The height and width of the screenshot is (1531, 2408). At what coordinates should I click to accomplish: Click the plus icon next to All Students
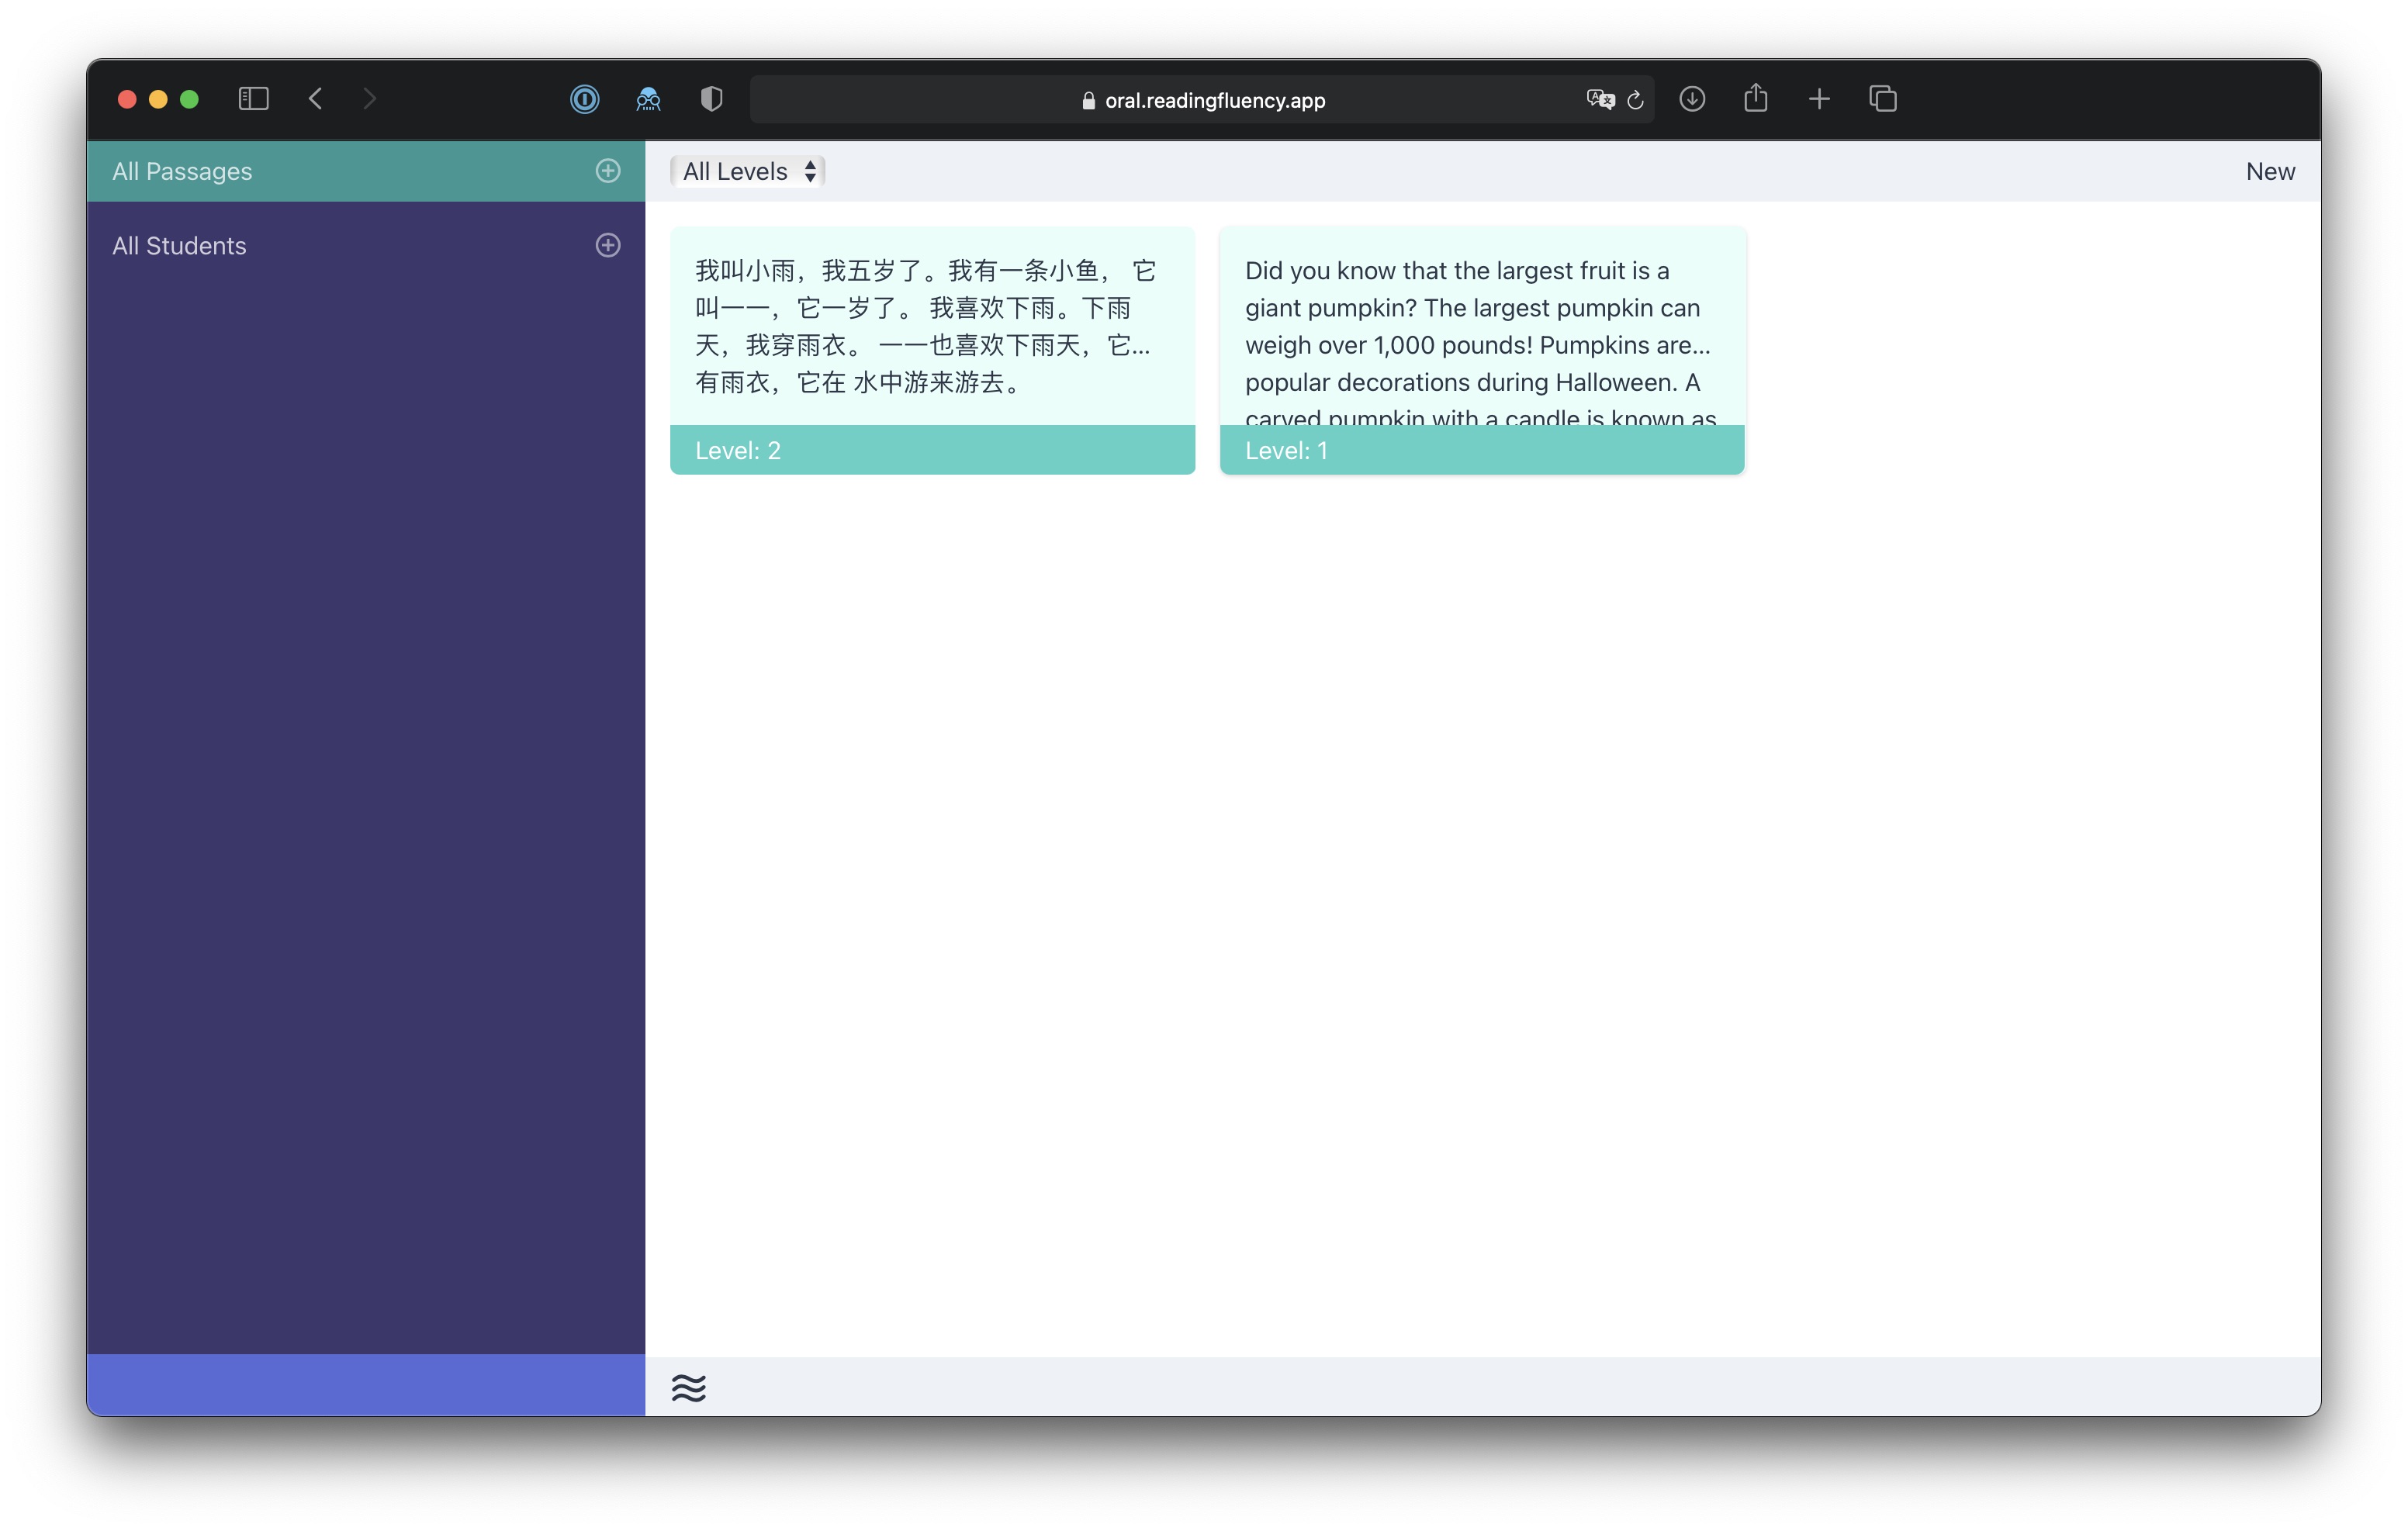coord(608,245)
